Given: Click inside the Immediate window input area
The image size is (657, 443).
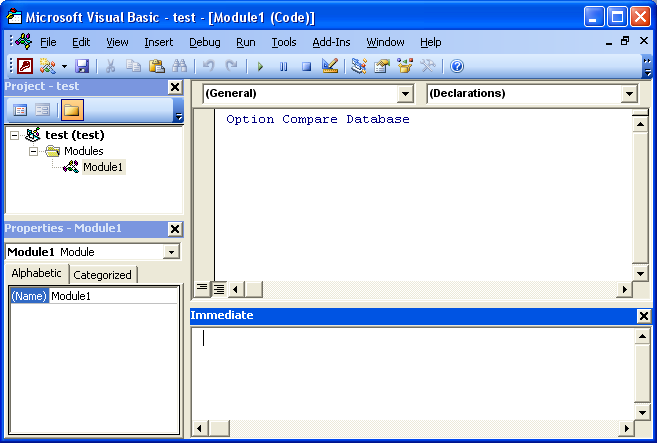Looking at the screenshot, I should pyautogui.click(x=413, y=373).
